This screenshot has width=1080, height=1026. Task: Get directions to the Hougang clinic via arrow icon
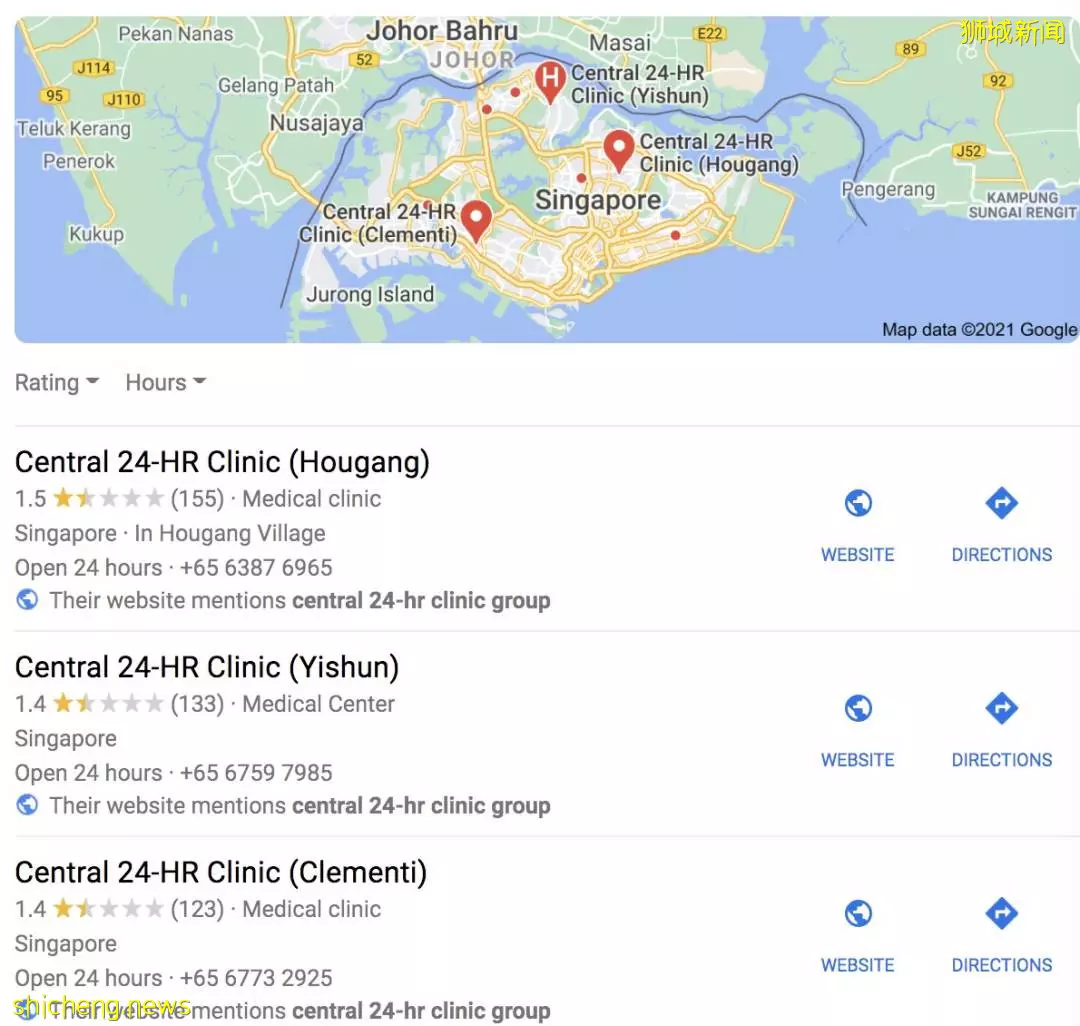tap(1001, 503)
